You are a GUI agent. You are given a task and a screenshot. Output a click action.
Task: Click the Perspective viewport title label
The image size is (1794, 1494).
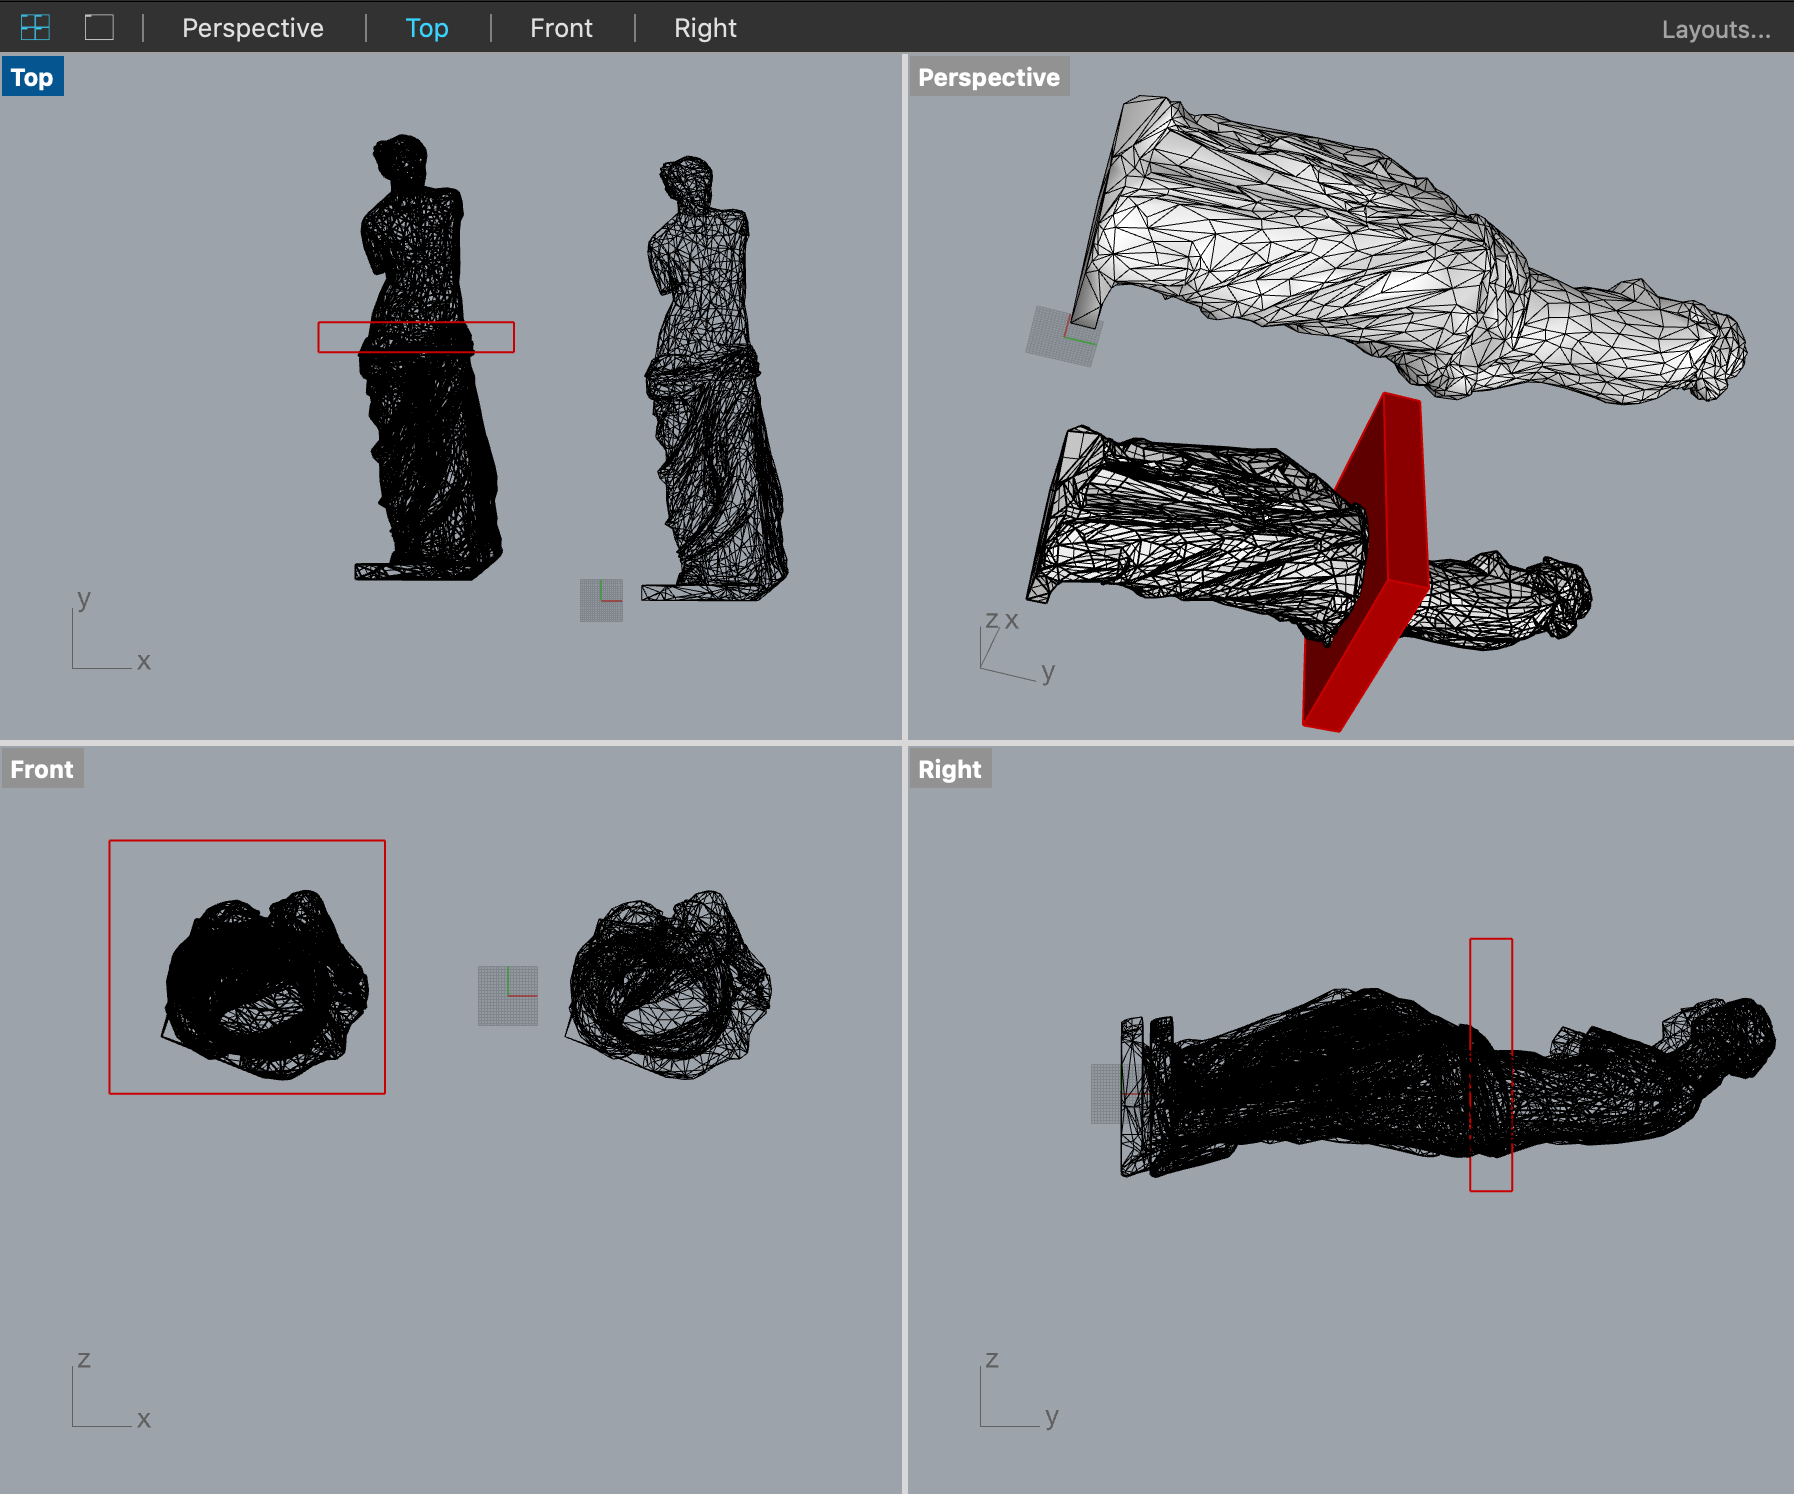tap(989, 77)
